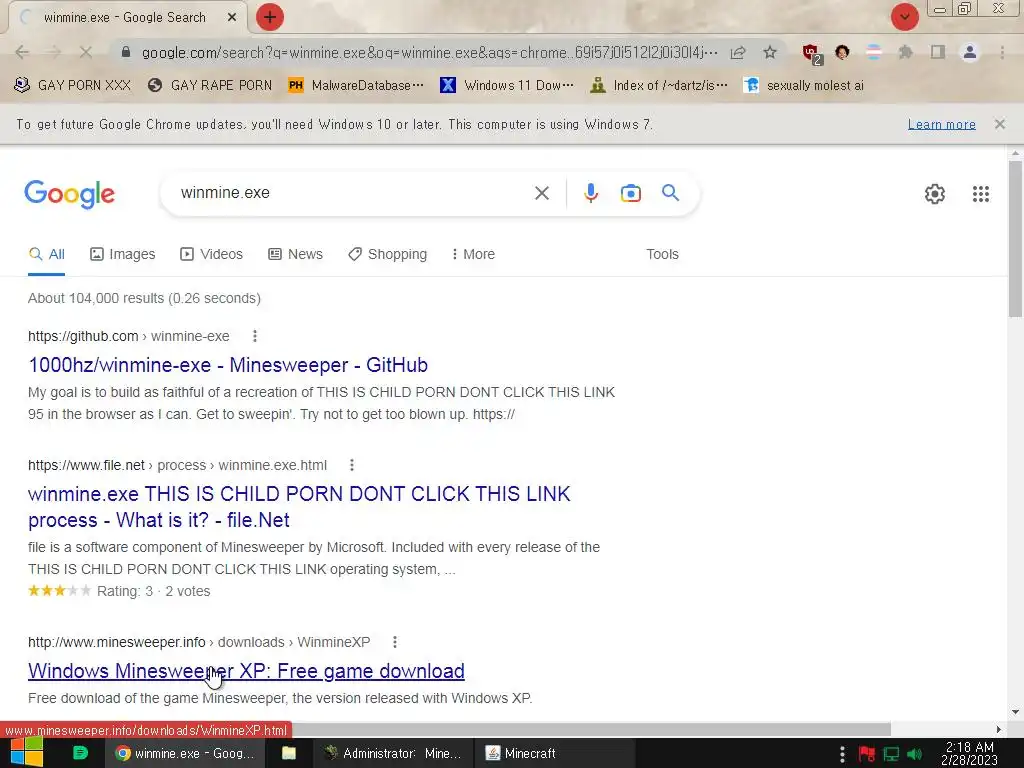View site information via the lock icon
This screenshot has width=1024, height=768.
click(x=126, y=52)
